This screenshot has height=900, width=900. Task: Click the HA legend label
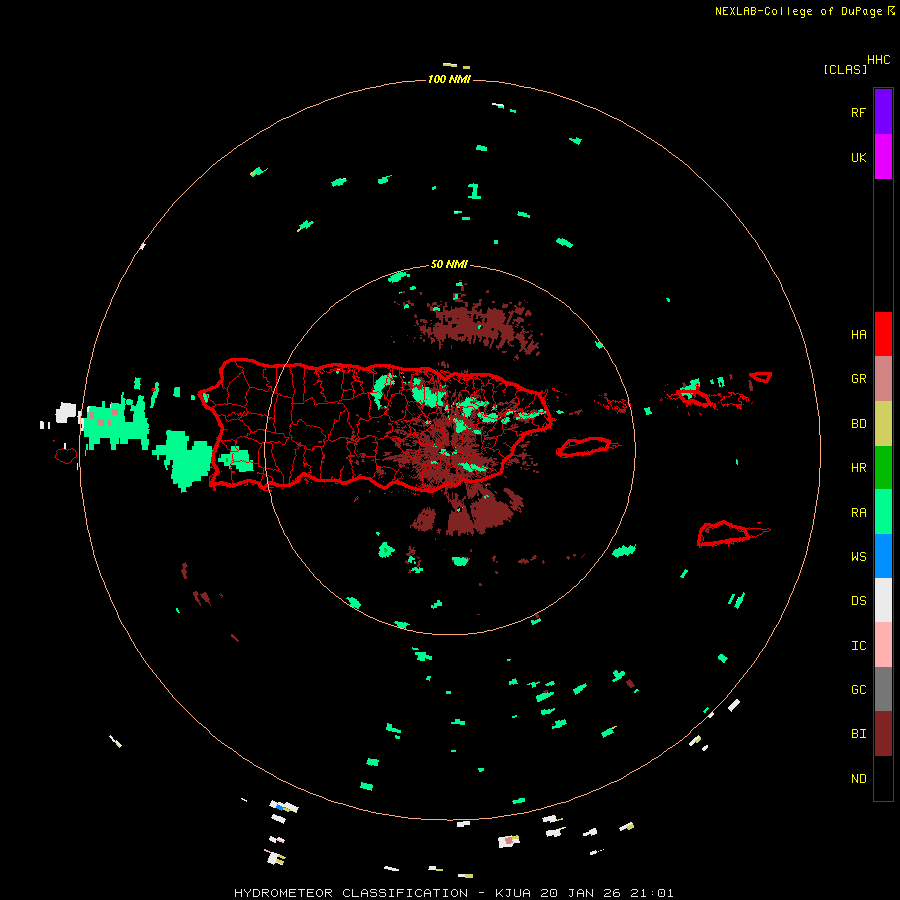858,335
